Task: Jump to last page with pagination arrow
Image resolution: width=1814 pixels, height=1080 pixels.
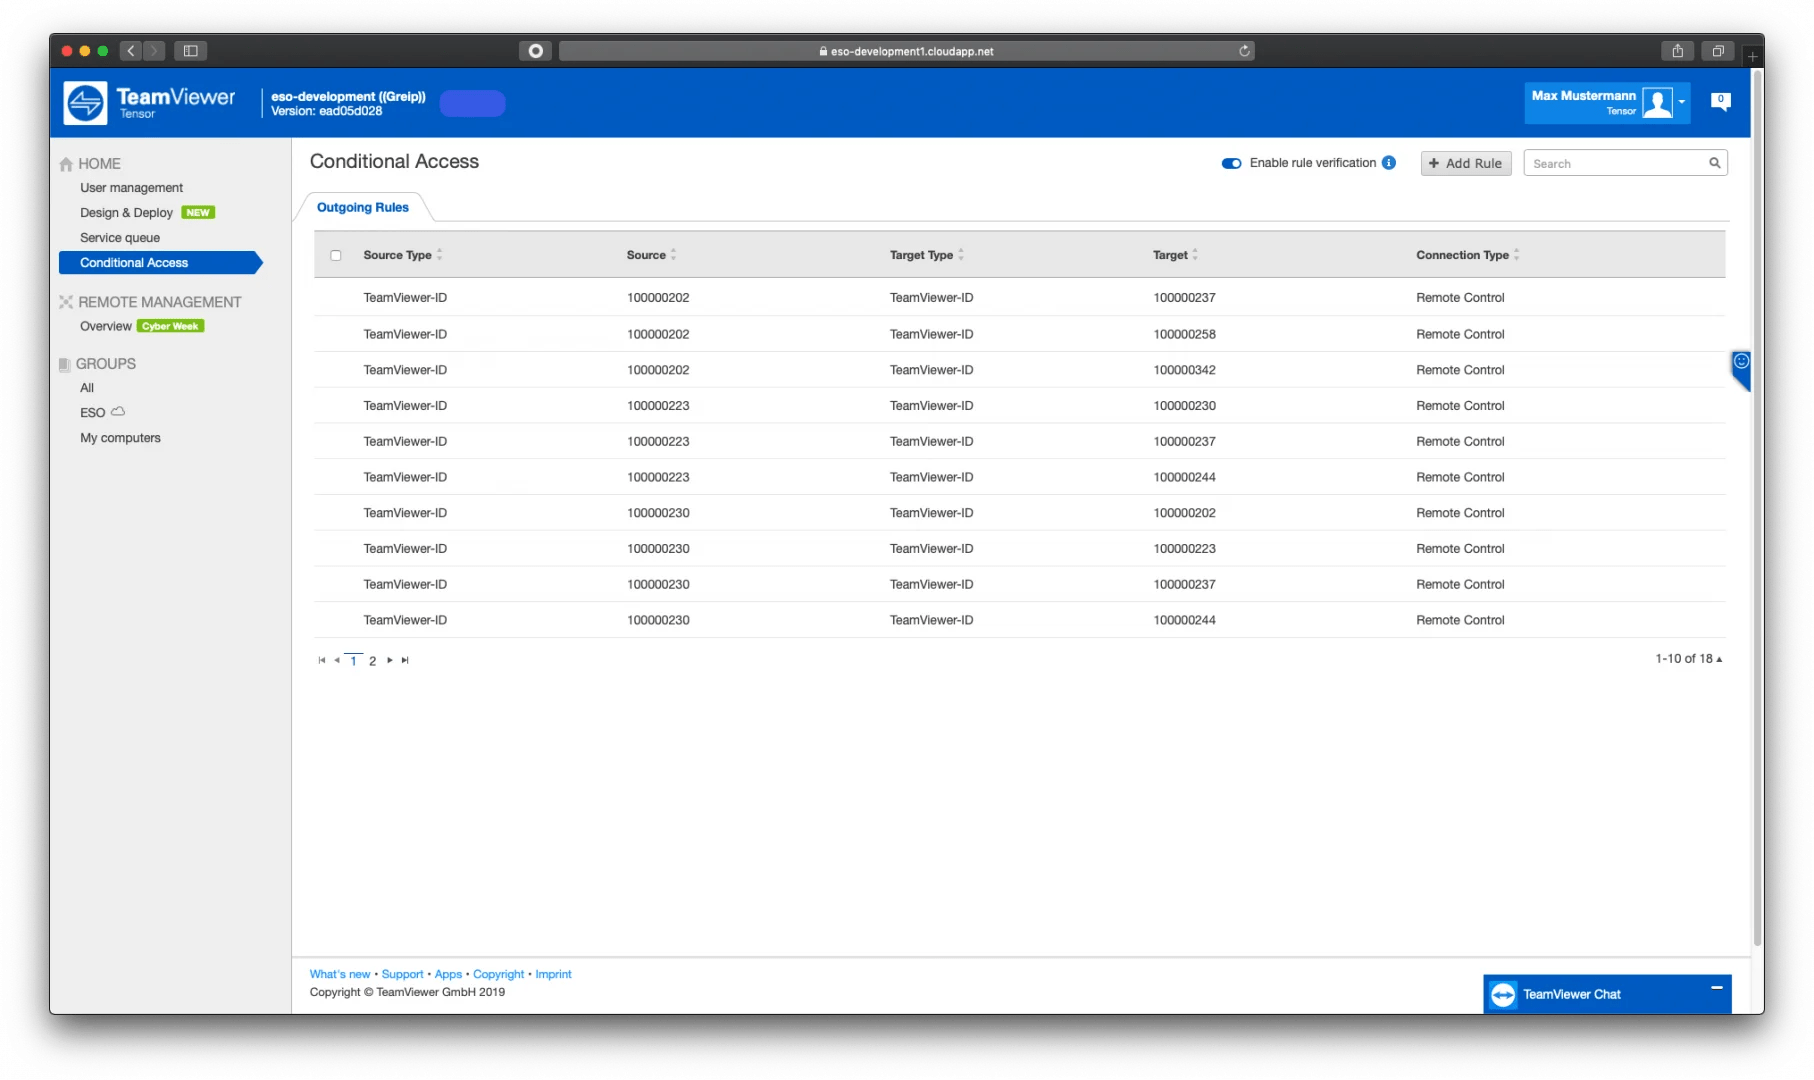Action: click(405, 660)
